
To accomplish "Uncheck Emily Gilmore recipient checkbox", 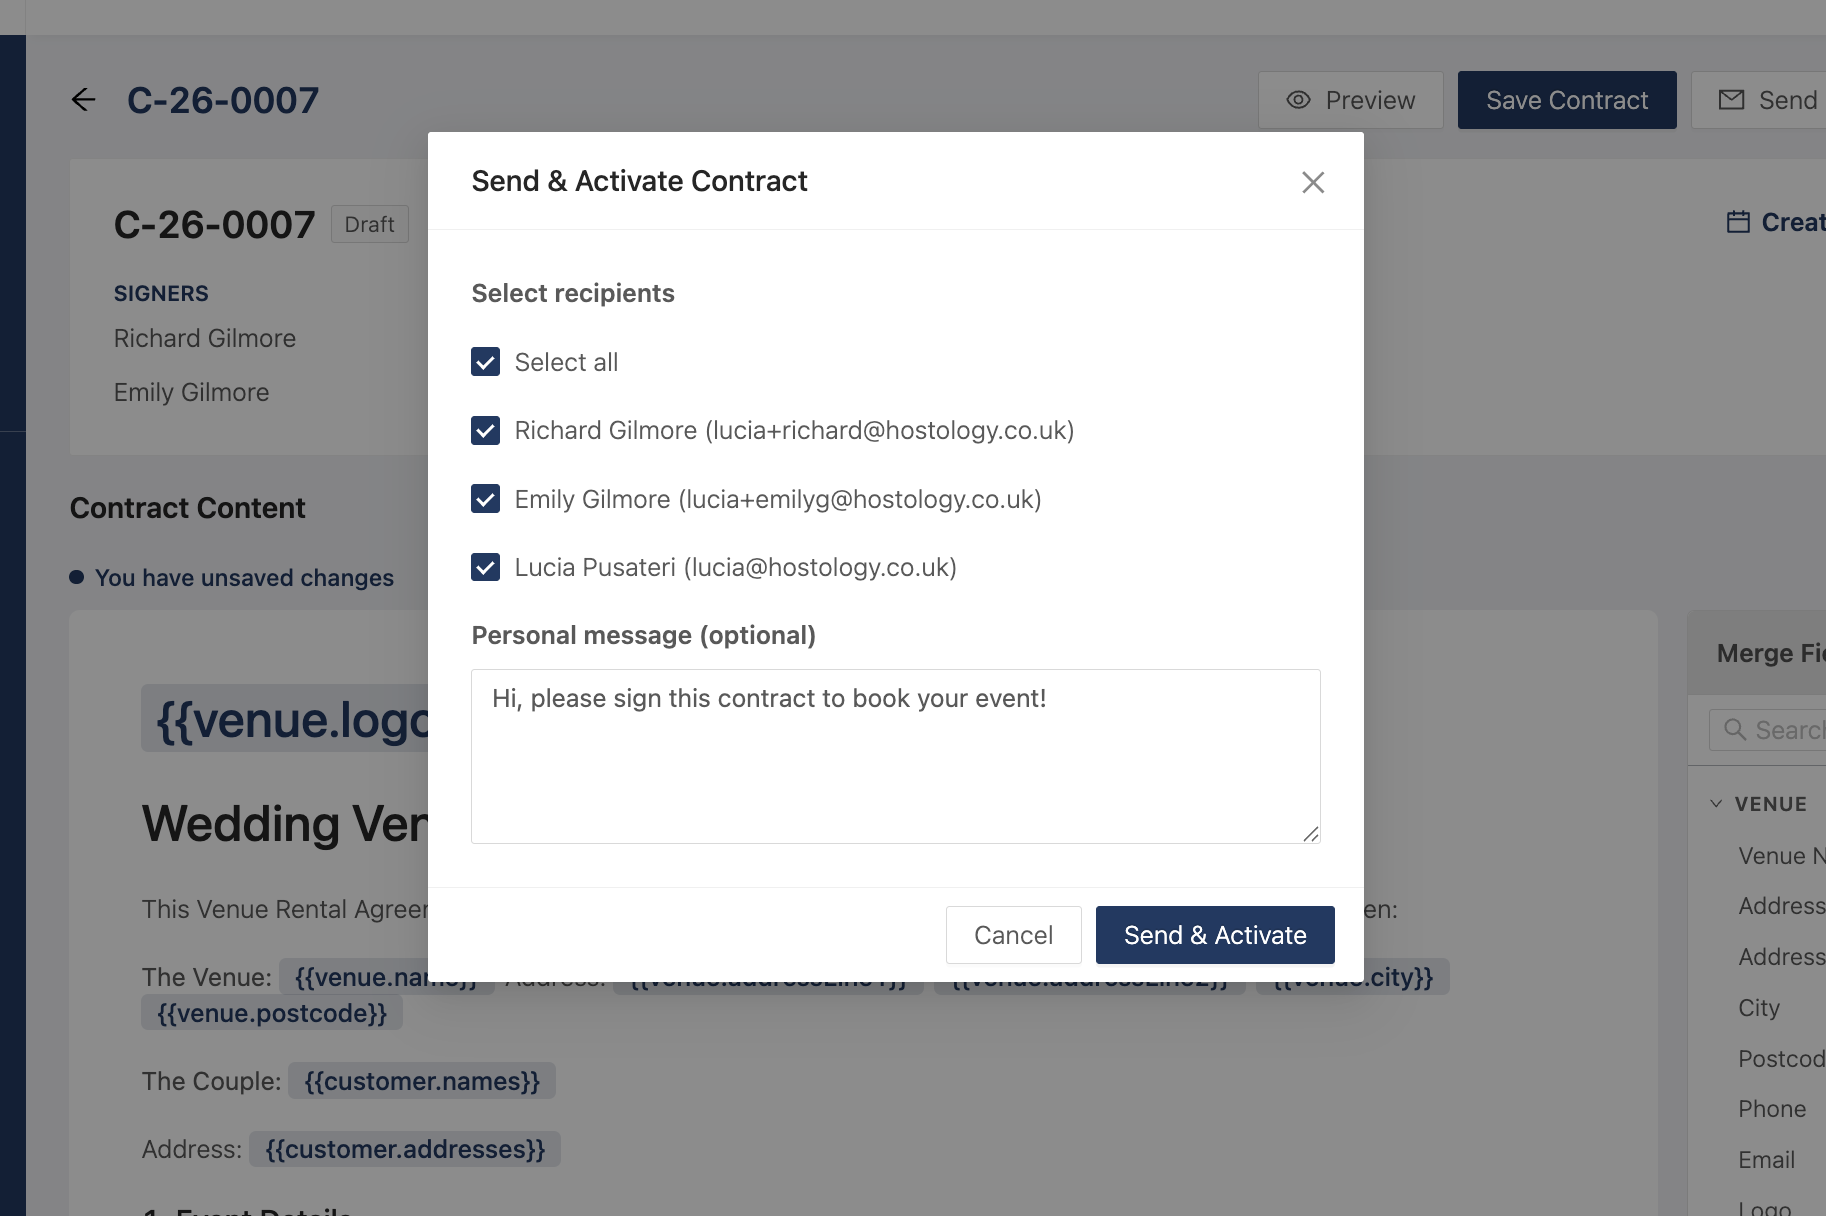I will 485,499.
